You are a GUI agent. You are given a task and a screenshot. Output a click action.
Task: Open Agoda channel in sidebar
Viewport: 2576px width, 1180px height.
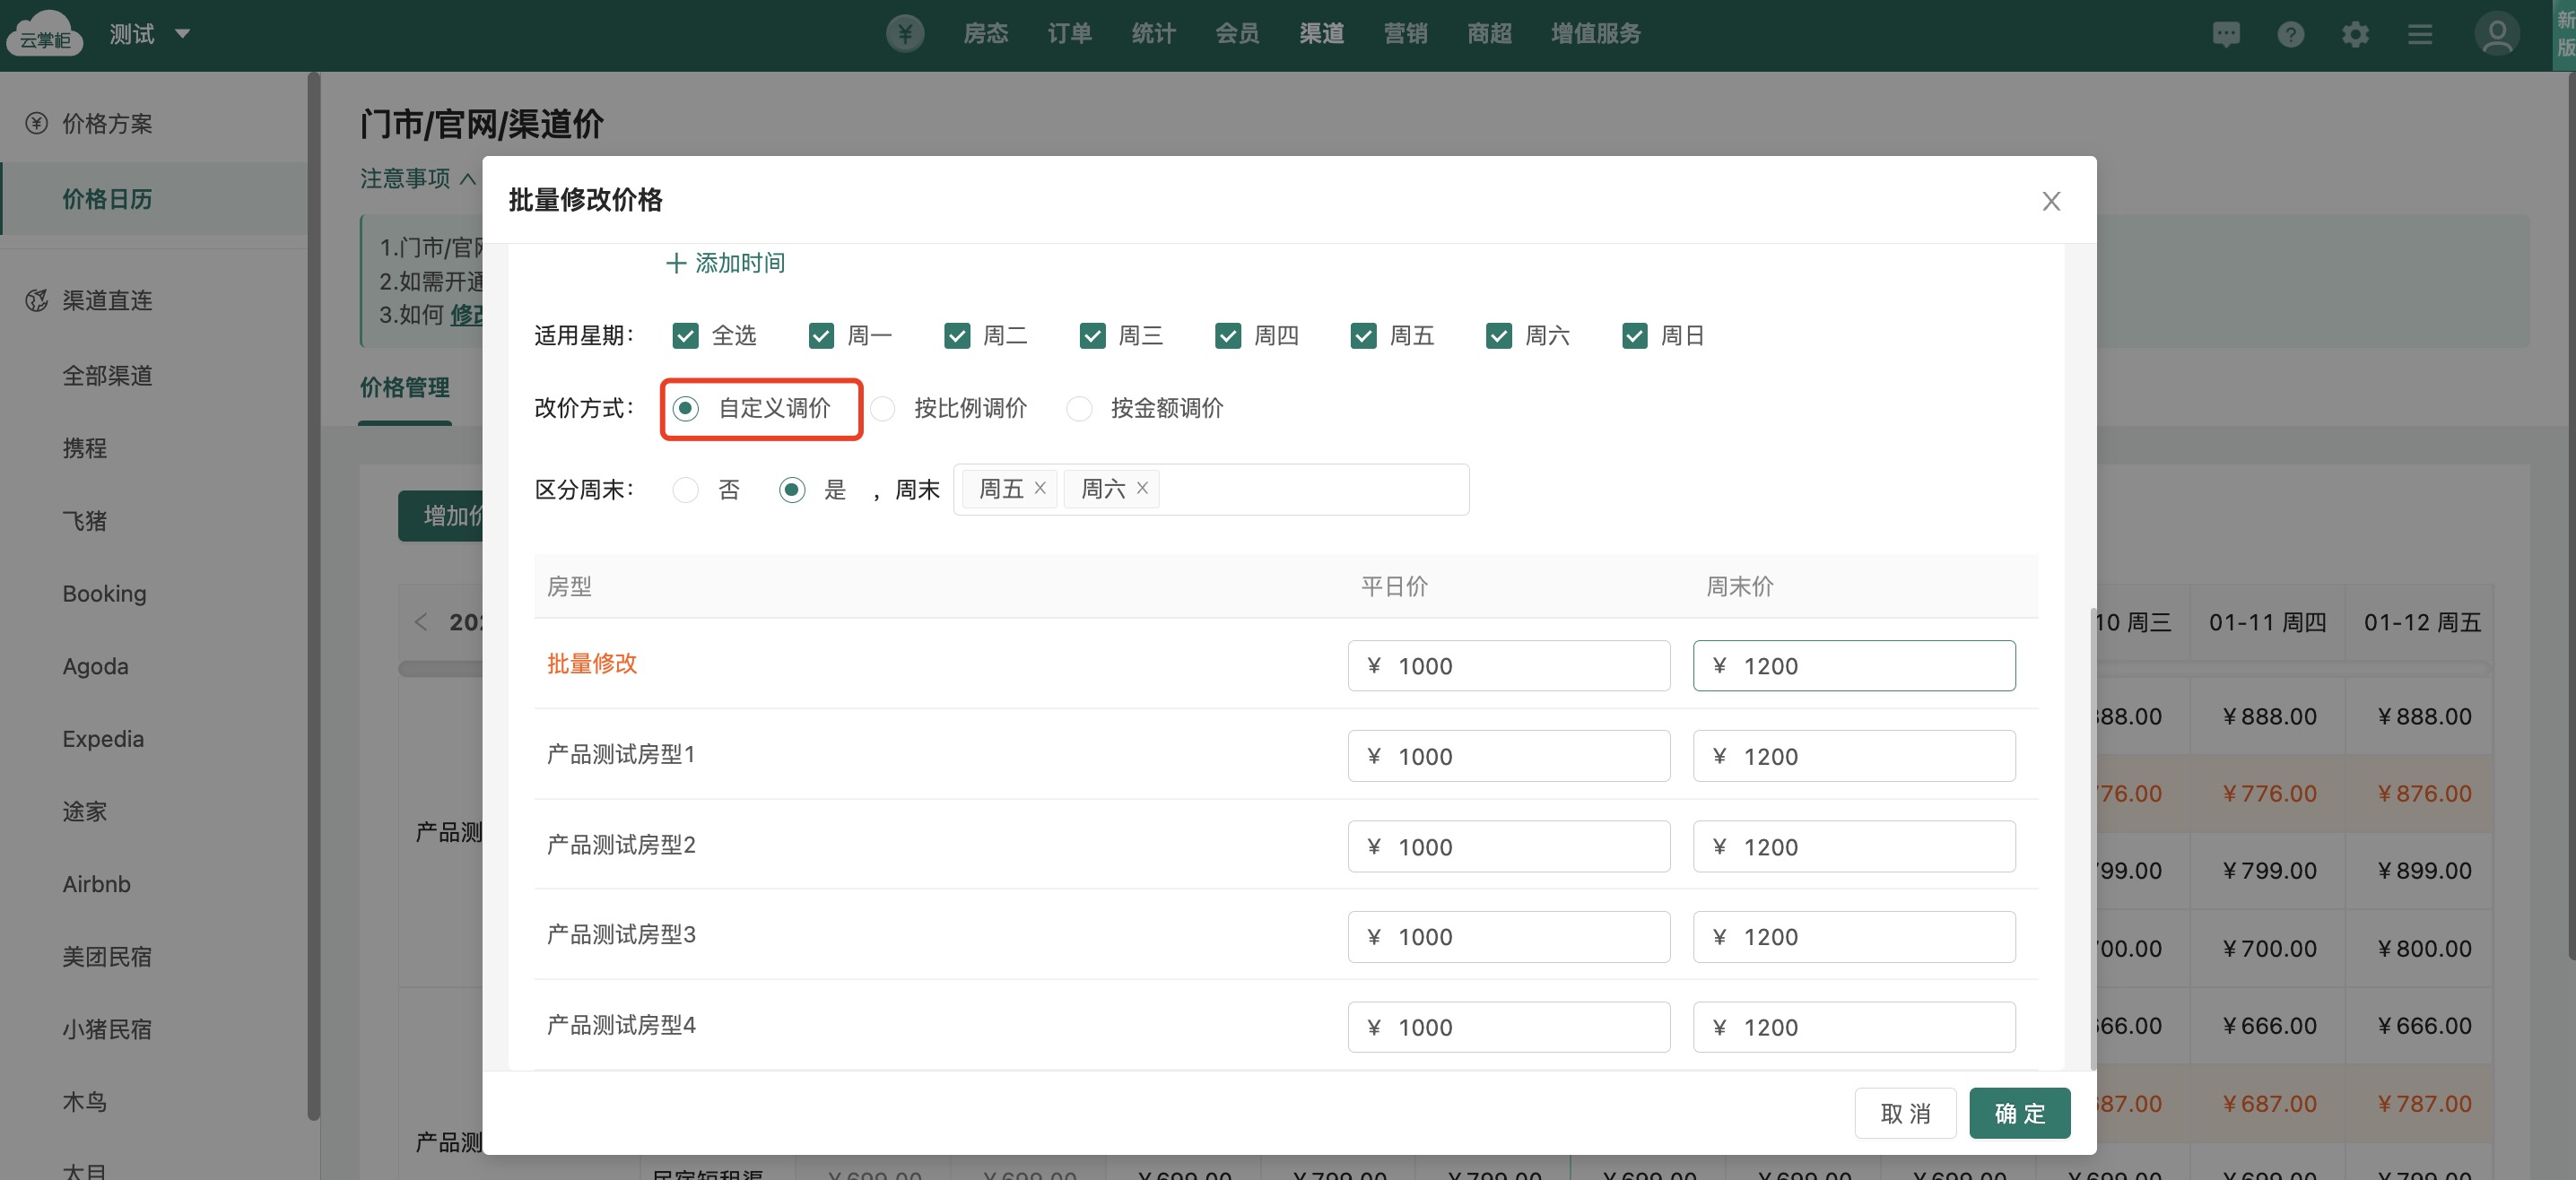95,666
